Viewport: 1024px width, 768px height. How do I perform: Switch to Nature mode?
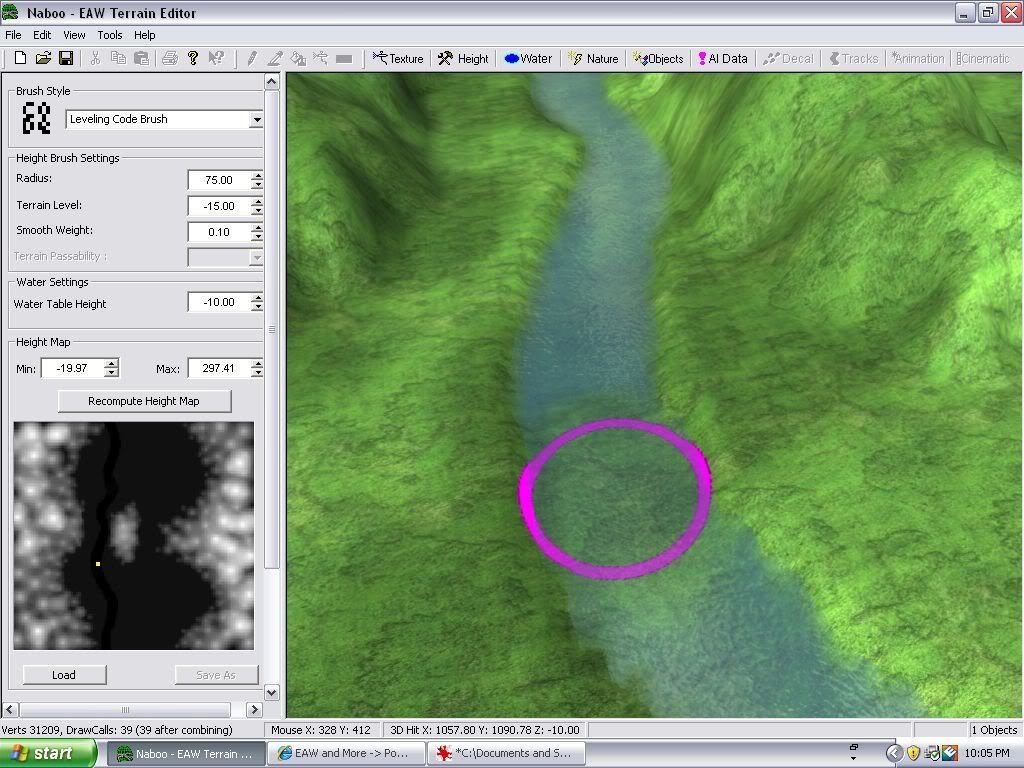click(x=593, y=59)
